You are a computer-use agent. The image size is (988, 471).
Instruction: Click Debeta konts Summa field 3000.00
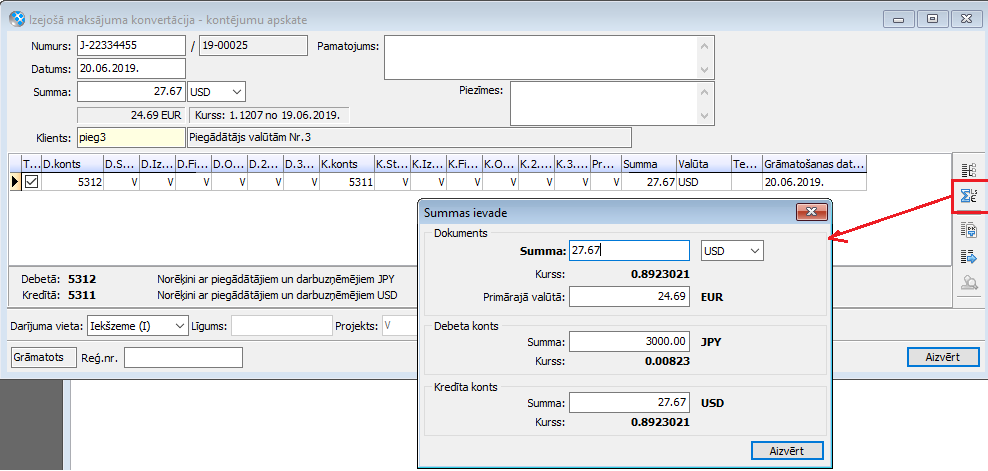[629, 343]
